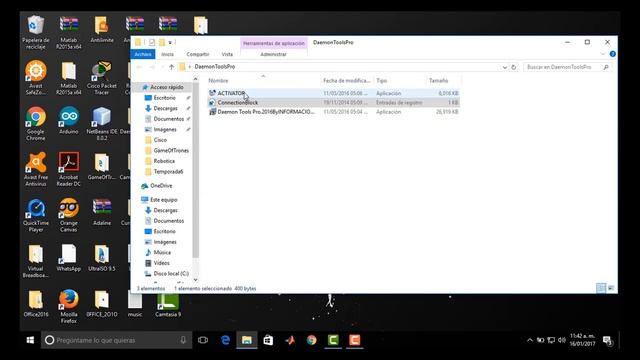Open the Office2016 folder on the desktop
The width and height of the screenshot is (640, 360).
click(x=36, y=304)
